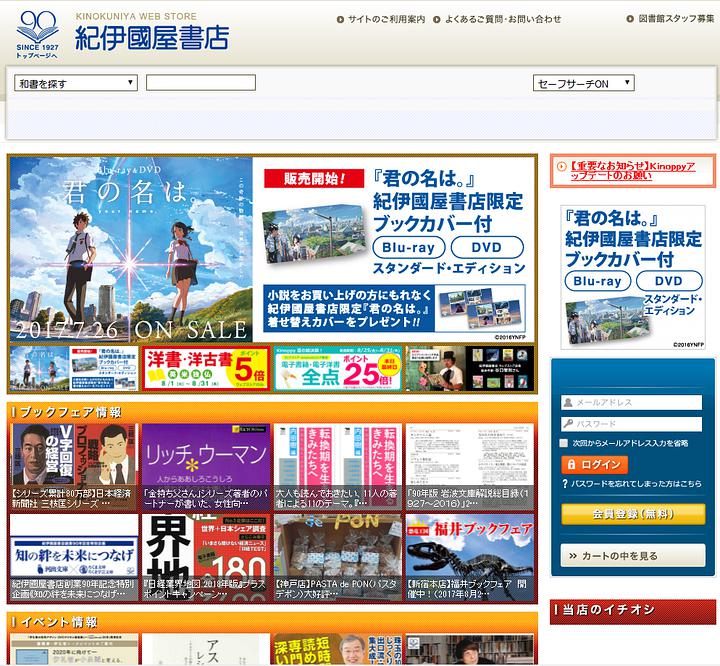The image size is (720, 666).
Task: Click the V字回復の経営 book thumbnail
Action: [73, 455]
